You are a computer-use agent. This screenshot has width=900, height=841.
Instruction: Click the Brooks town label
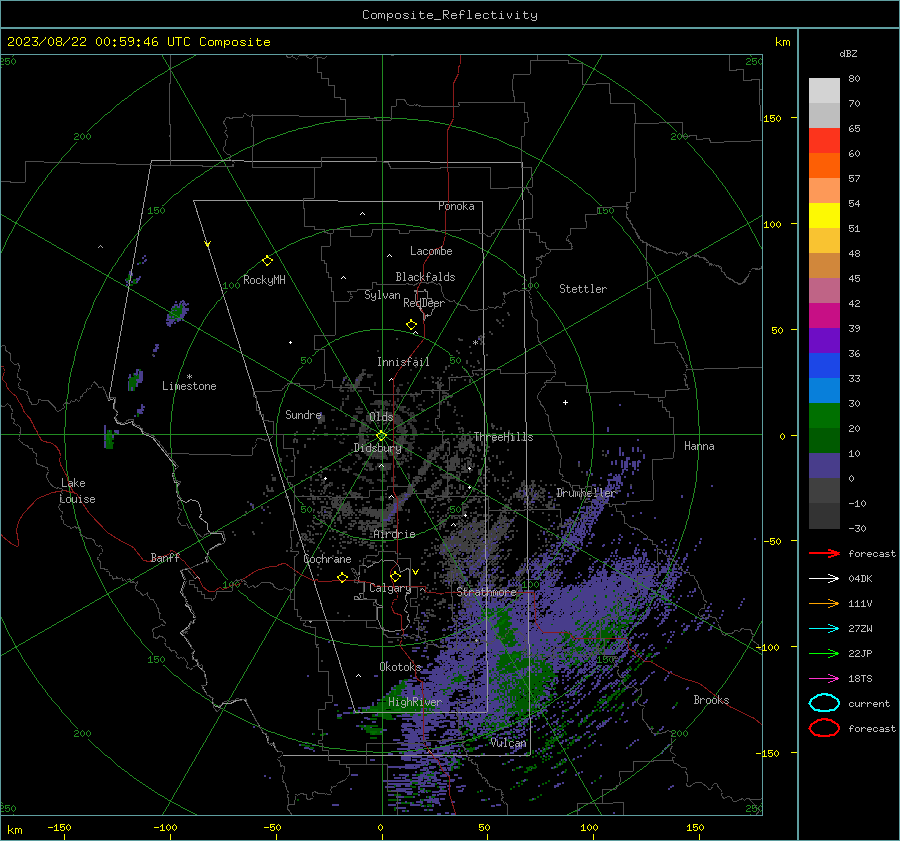pos(711,700)
